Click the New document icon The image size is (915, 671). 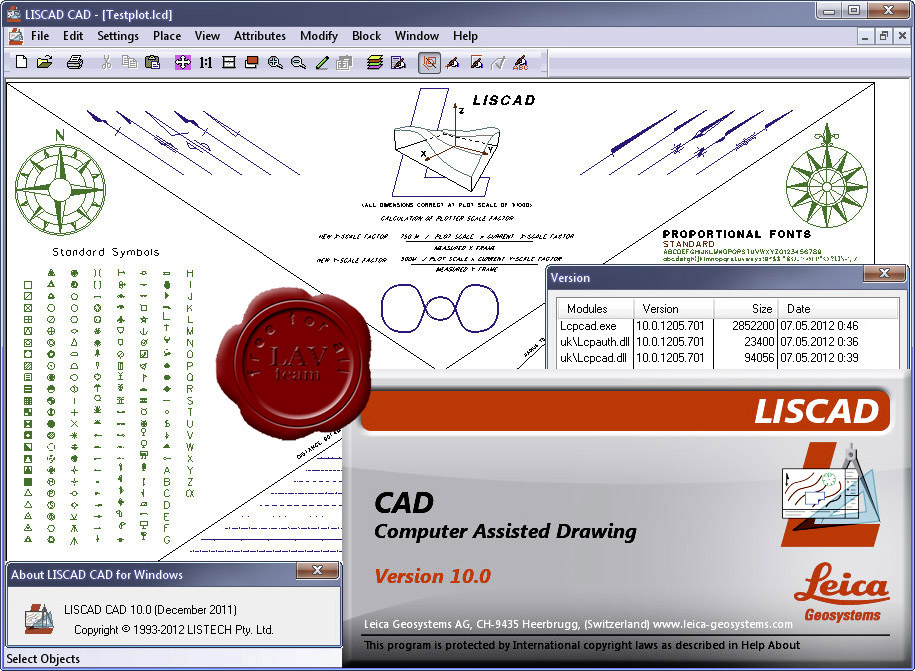tap(22, 62)
